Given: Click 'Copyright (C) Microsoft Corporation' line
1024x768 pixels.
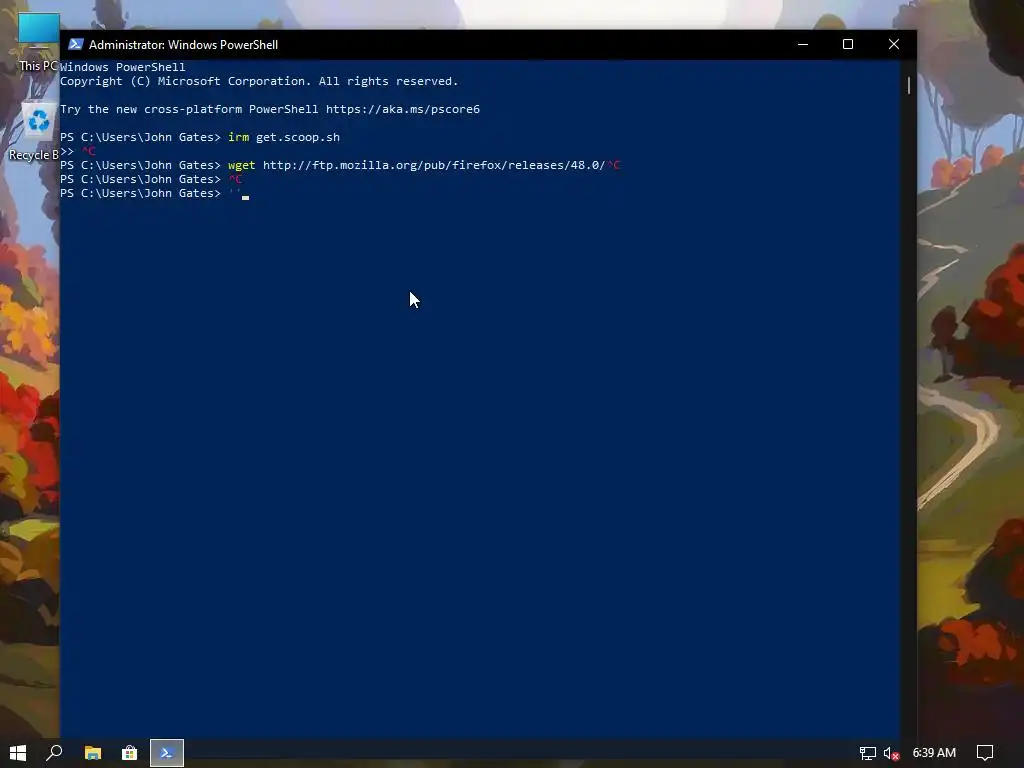Looking at the screenshot, I should pyautogui.click(x=259, y=81).
